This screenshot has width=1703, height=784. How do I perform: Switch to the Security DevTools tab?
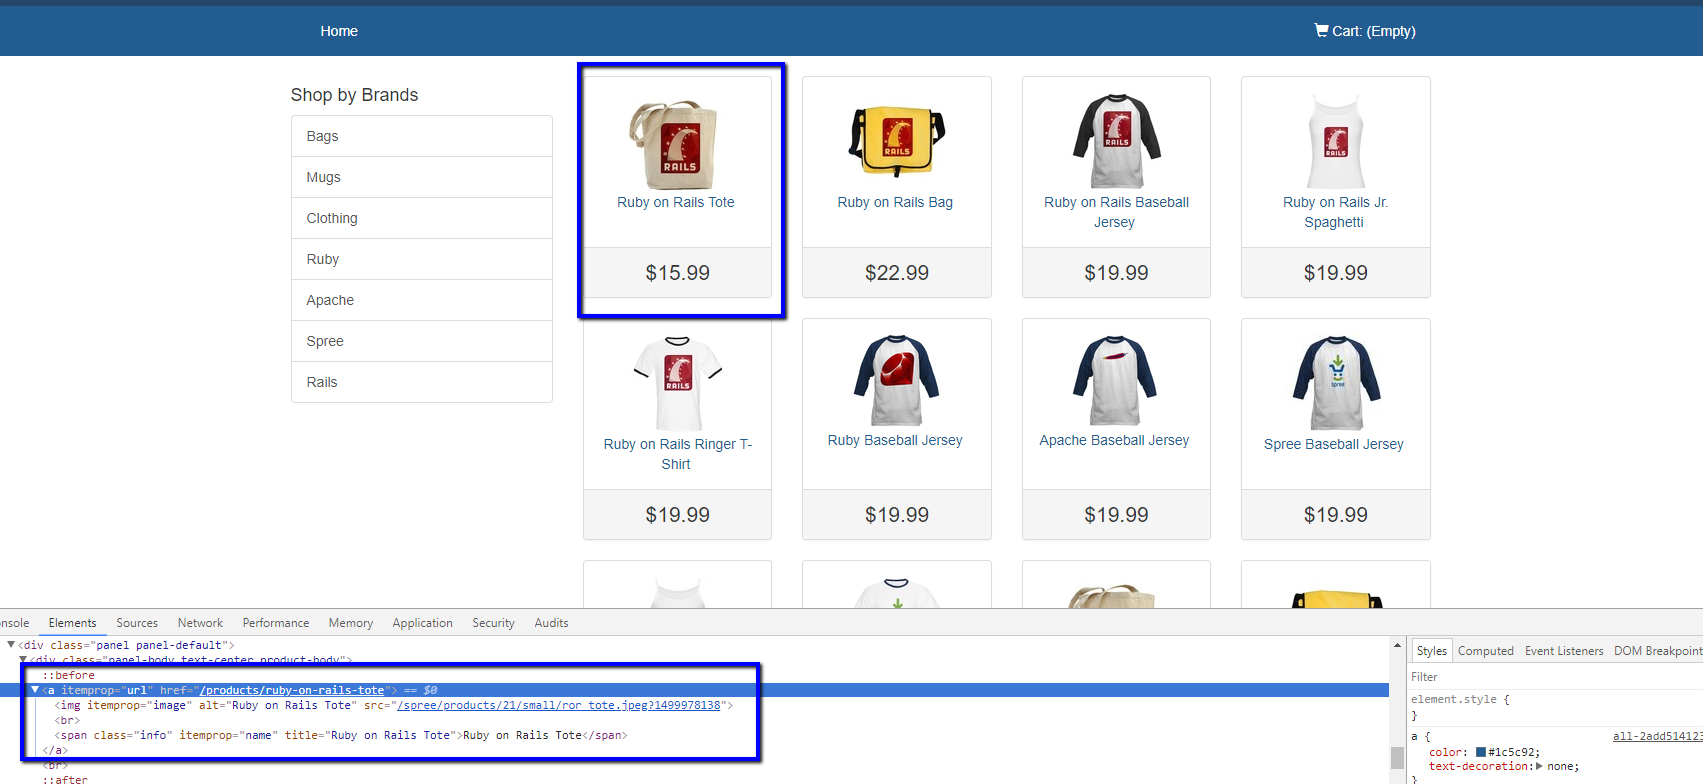pos(493,623)
